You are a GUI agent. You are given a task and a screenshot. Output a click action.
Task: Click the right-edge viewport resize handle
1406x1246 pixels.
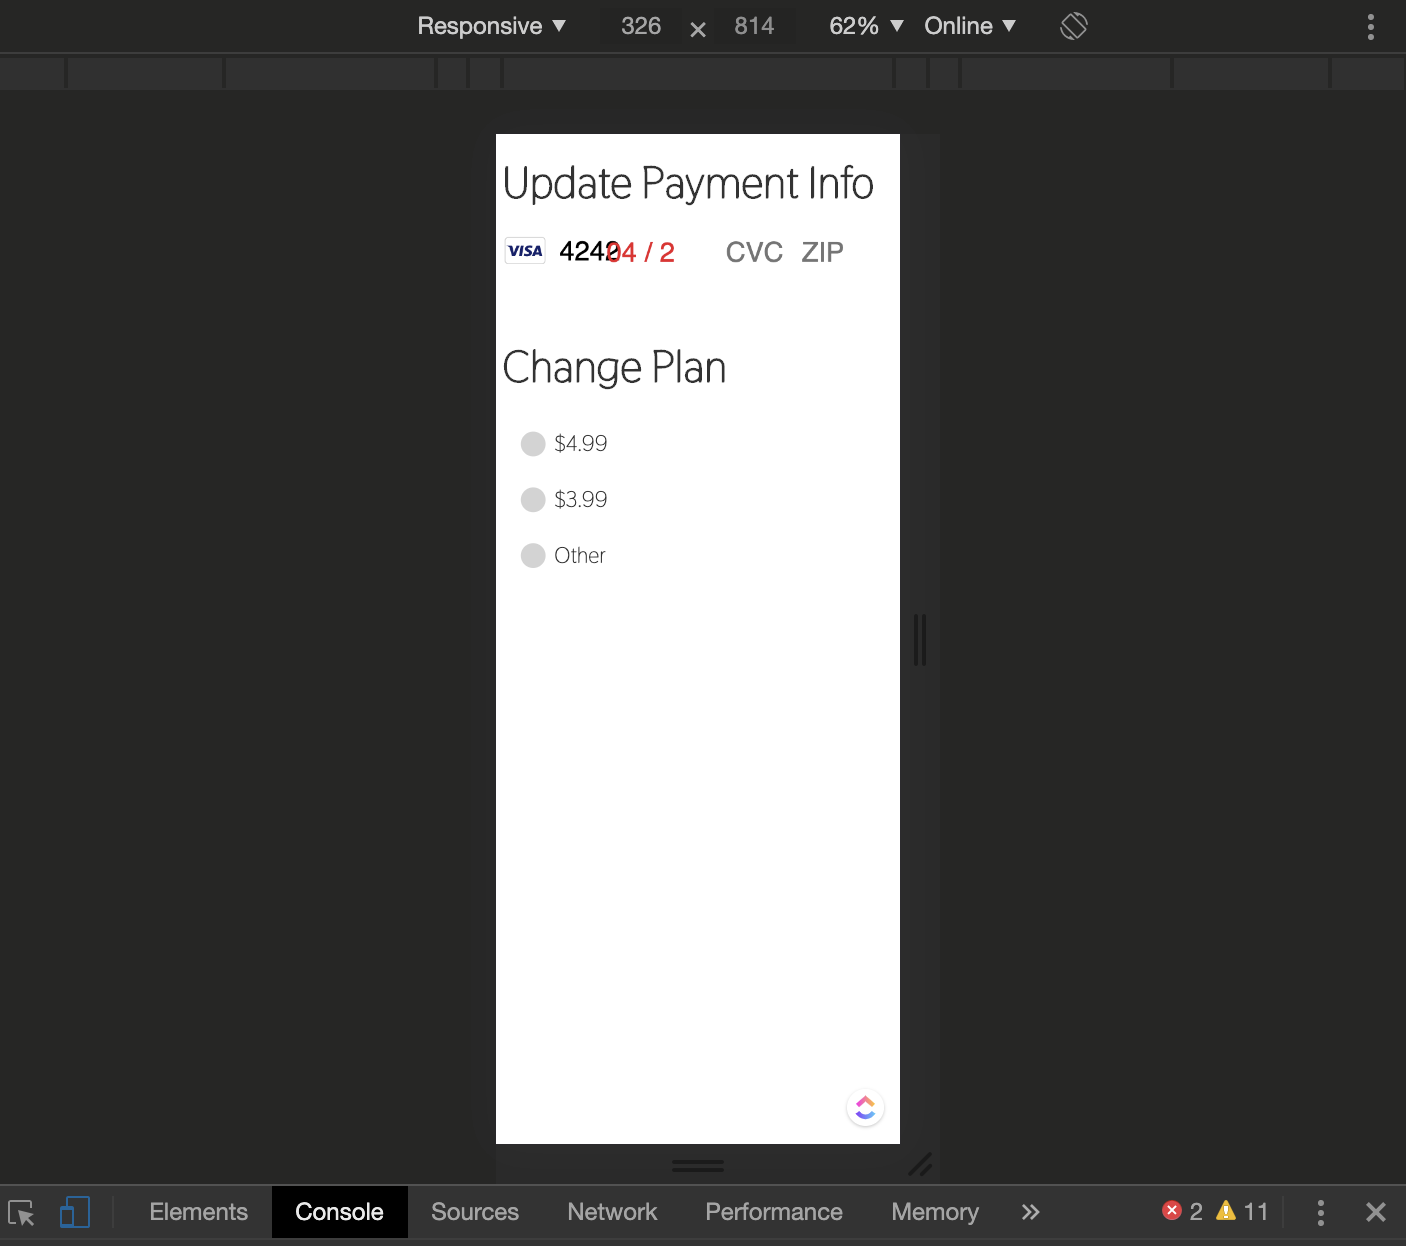click(x=920, y=640)
